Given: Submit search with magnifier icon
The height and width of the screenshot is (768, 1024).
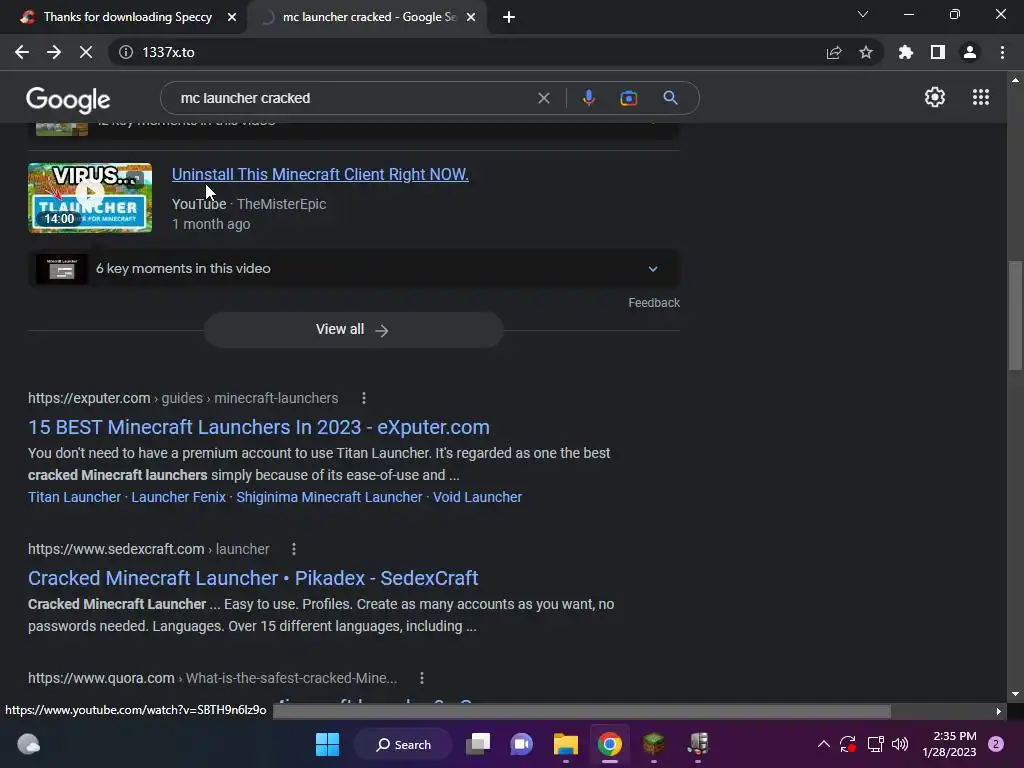Looking at the screenshot, I should click(x=670, y=98).
